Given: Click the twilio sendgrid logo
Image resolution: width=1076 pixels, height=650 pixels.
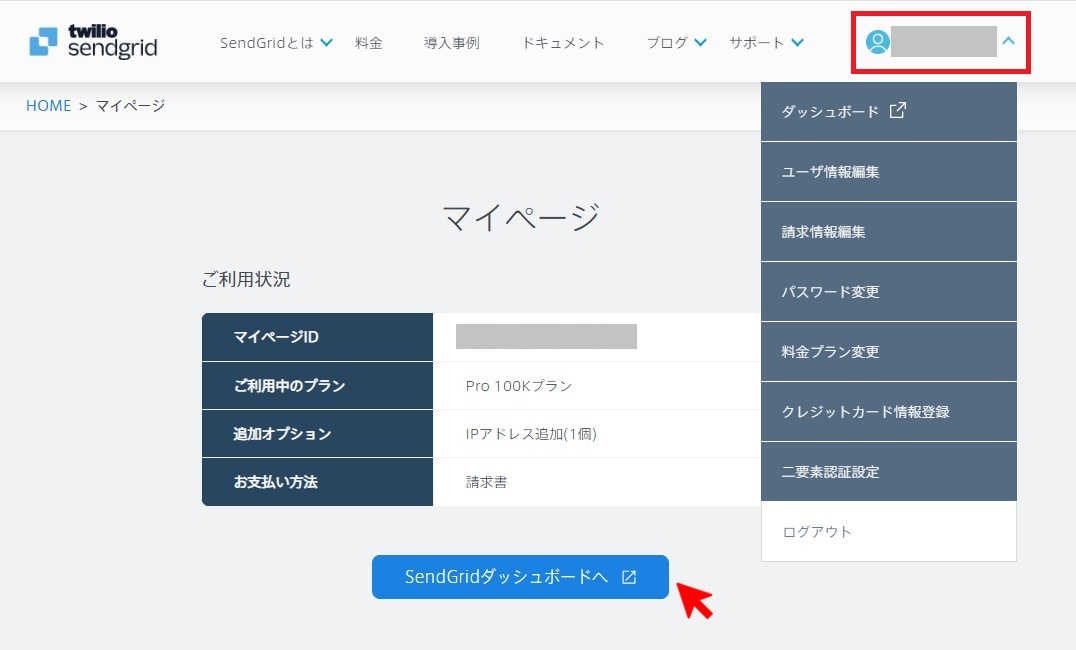Looking at the screenshot, I should click(x=92, y=41).
